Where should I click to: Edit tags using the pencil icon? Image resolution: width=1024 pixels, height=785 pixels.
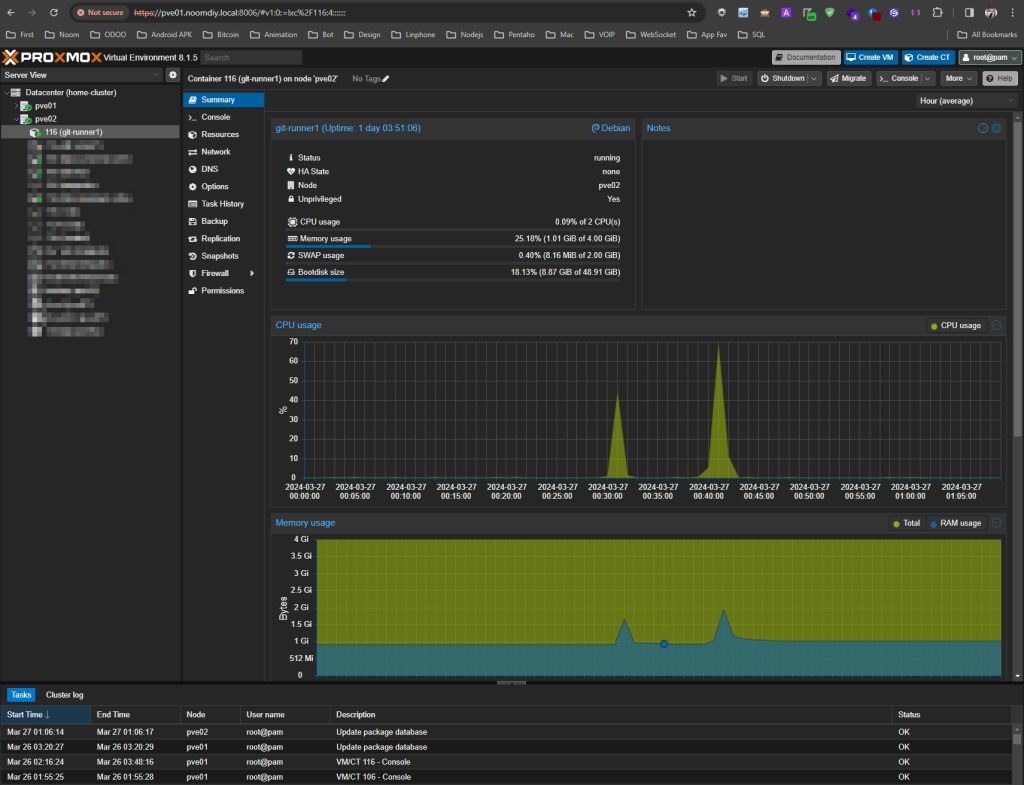[386, 78]
